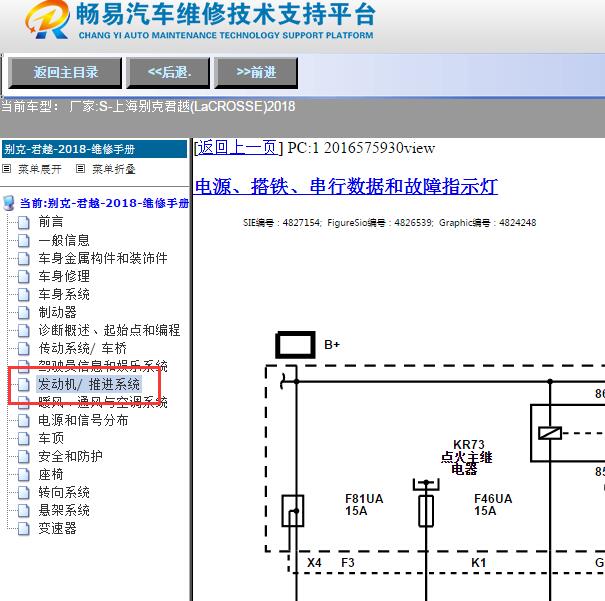This screenshot has width=605, height=601.
Task: Go forward with the >>前进 button
Action: point(256,73)
